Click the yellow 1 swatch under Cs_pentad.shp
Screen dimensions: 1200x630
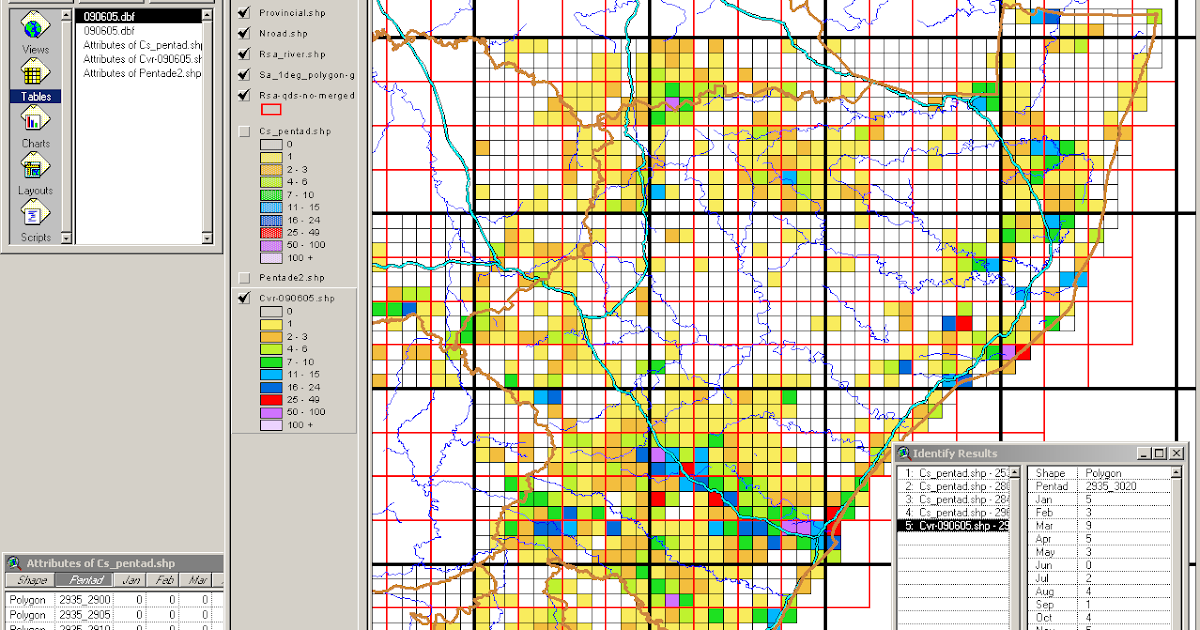[270, 157]
